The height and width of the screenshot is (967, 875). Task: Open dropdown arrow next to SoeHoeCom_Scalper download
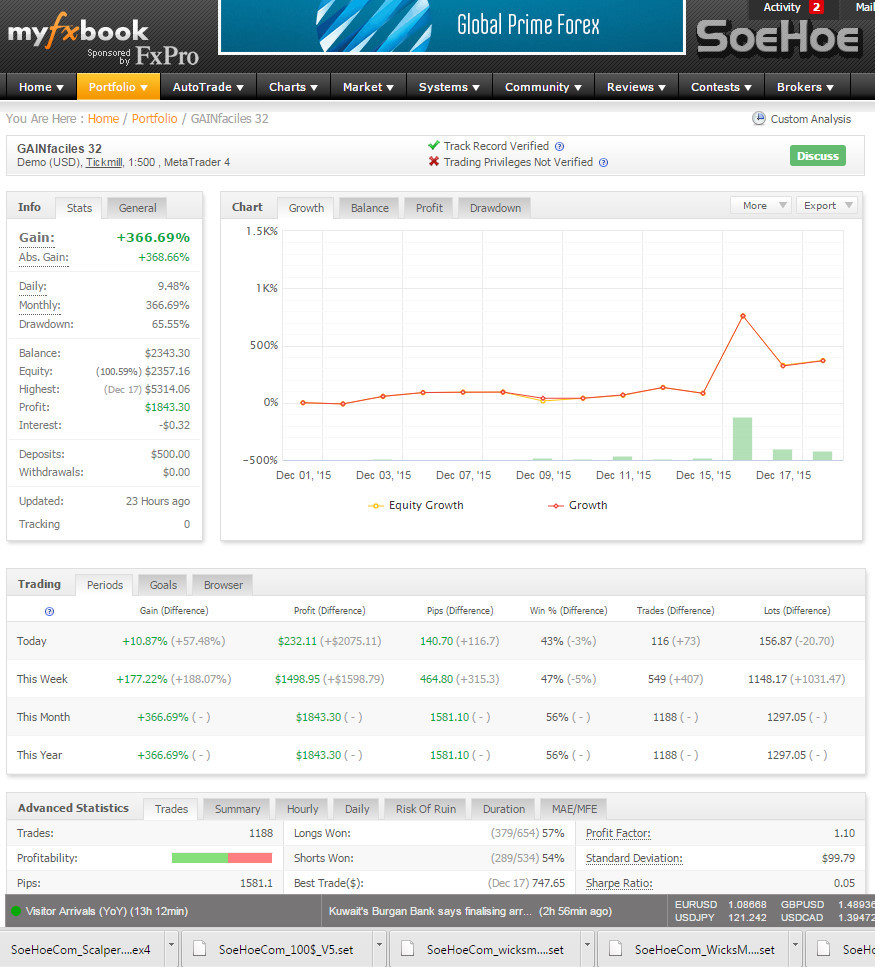(x=171, y=948)
